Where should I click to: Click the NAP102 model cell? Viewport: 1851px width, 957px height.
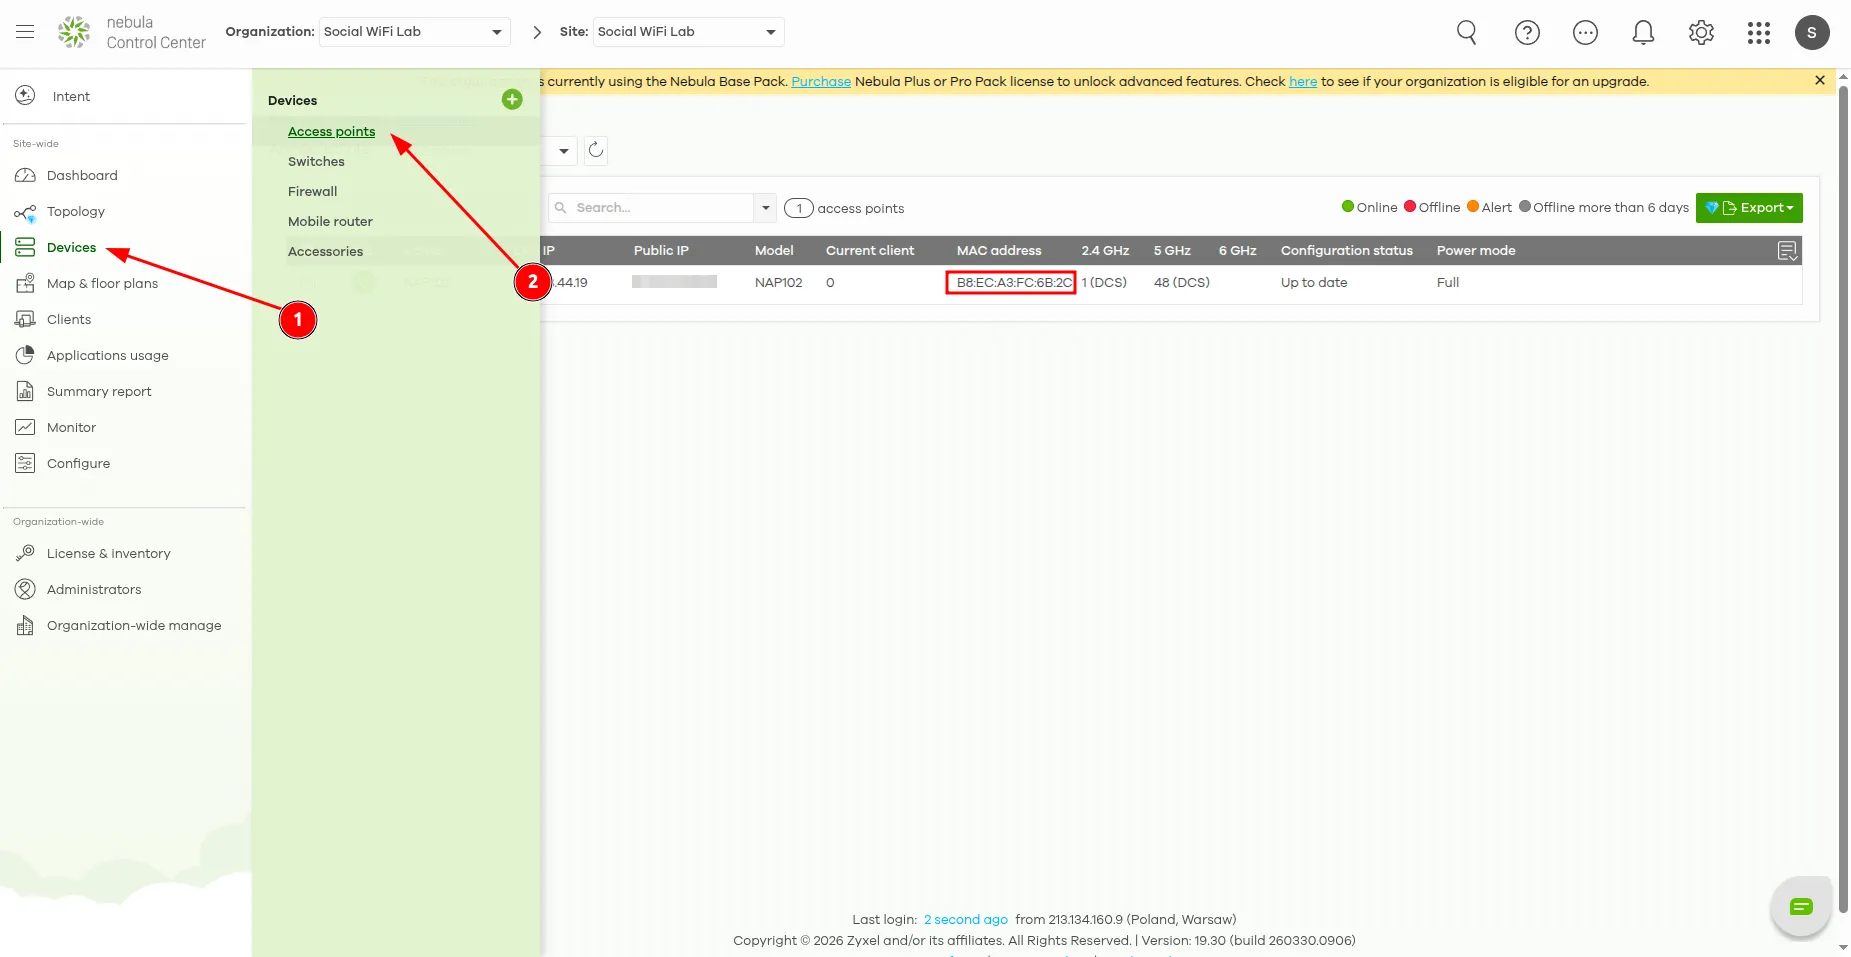pyautogui.click(x=779, y=282)
